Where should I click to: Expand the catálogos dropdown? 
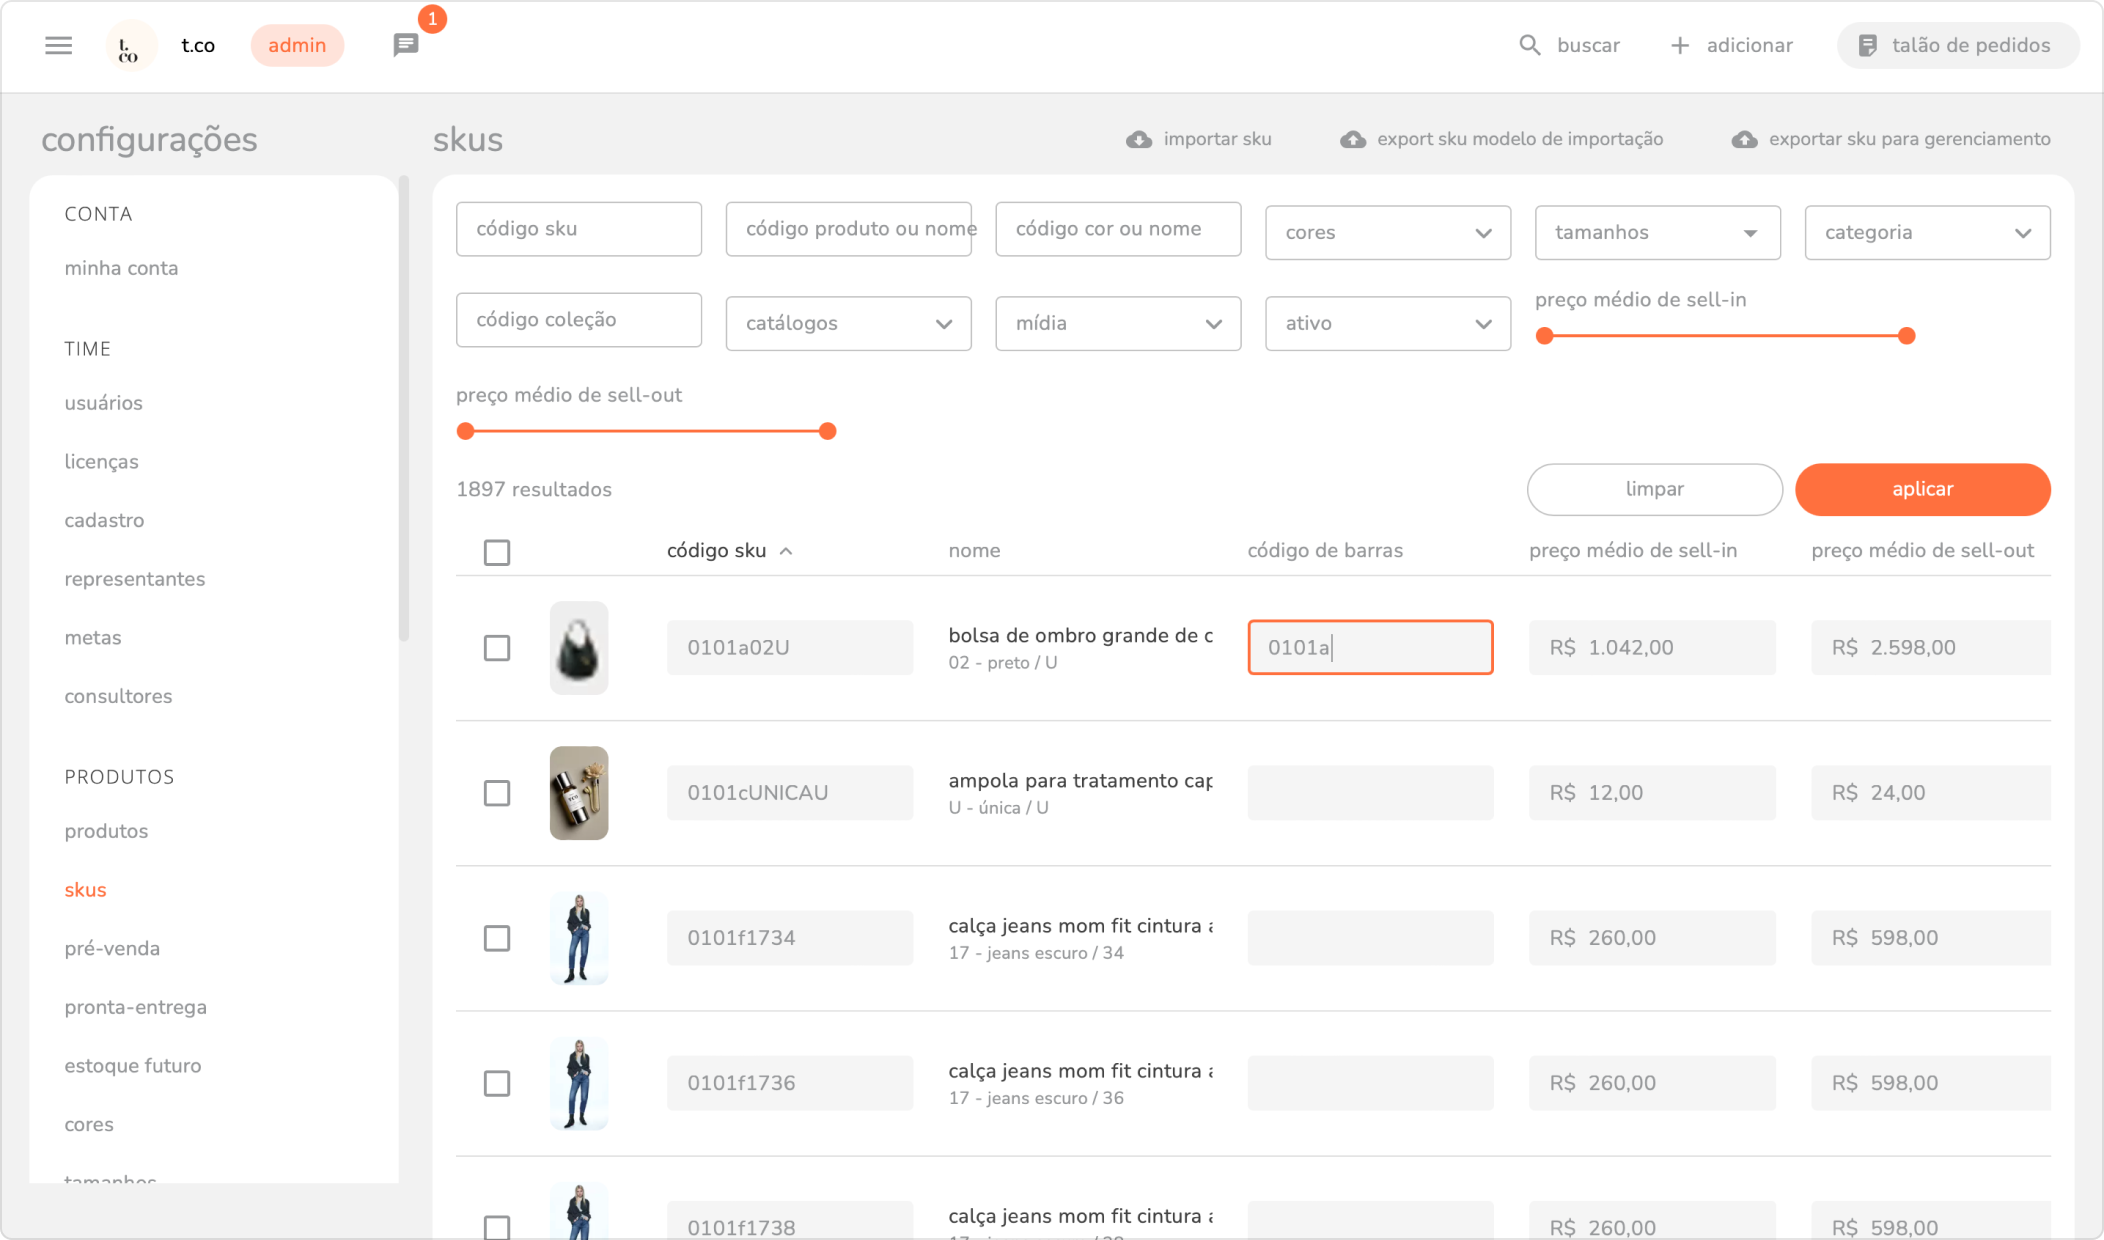click(x=848, y=323)
